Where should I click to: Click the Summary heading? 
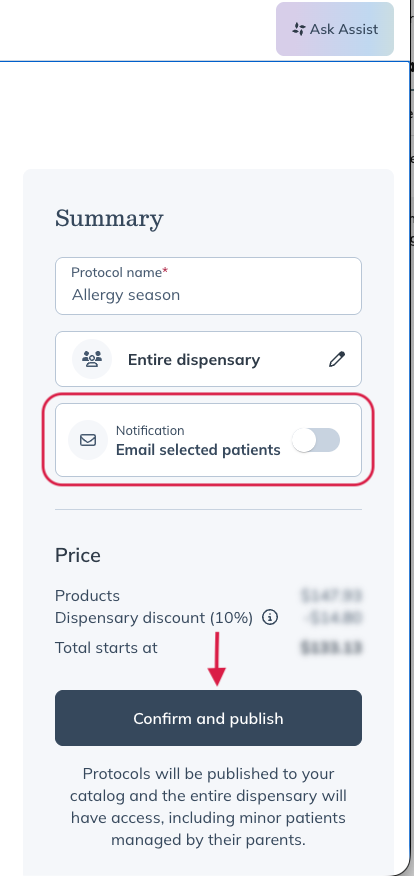pos(109,218)
